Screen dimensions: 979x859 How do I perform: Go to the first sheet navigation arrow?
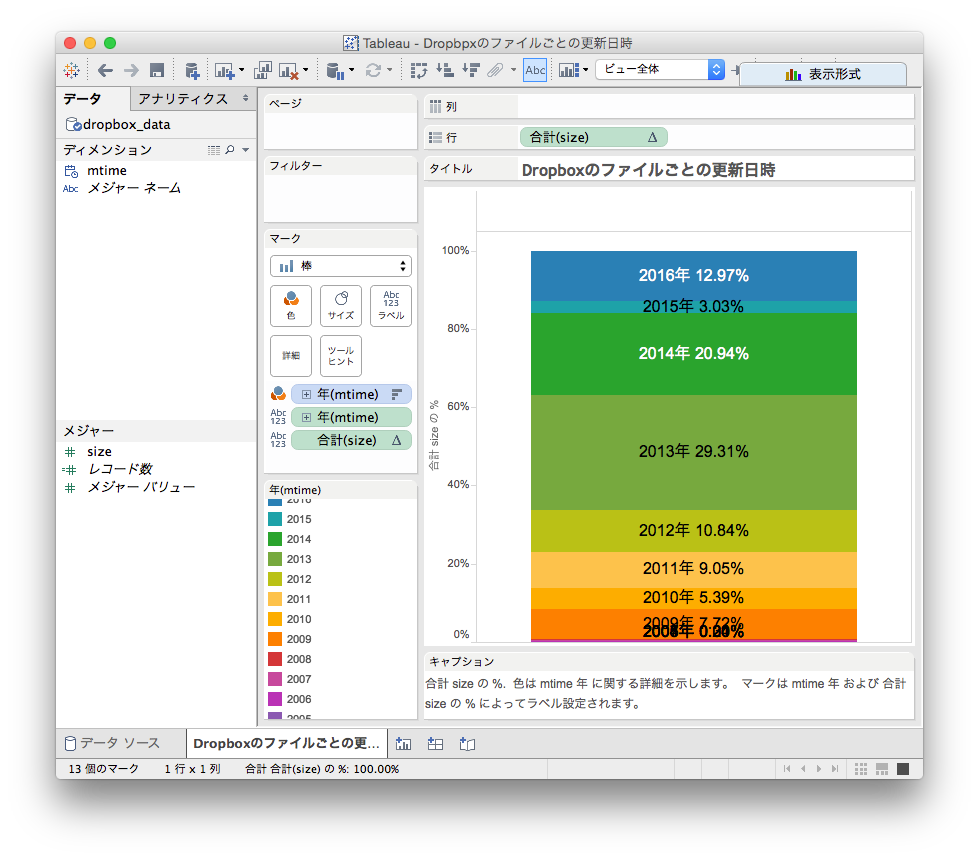(x=787, y=769)
